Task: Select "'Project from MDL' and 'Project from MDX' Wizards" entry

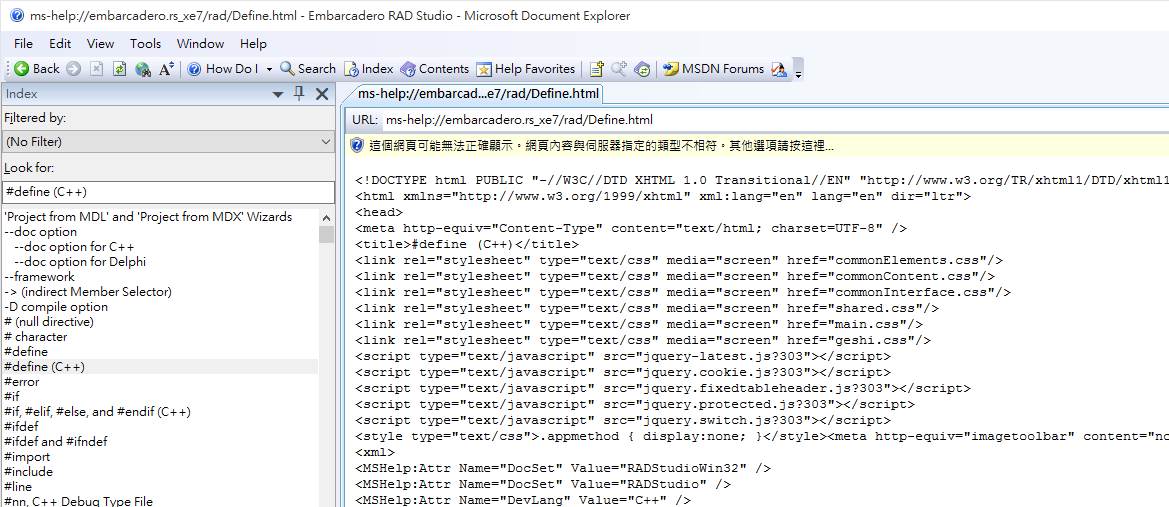Action: point(148,217)
